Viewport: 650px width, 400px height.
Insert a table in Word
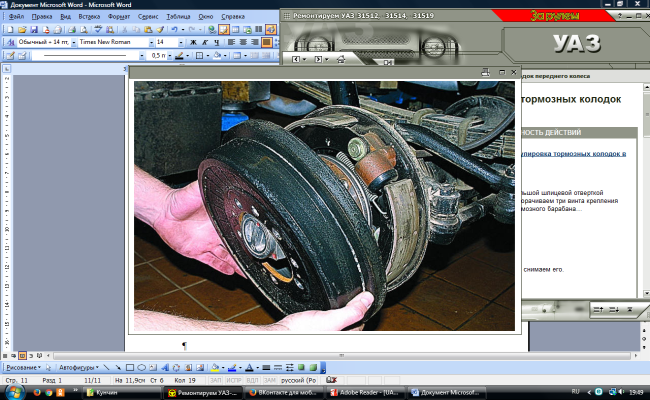click(235, 29)
